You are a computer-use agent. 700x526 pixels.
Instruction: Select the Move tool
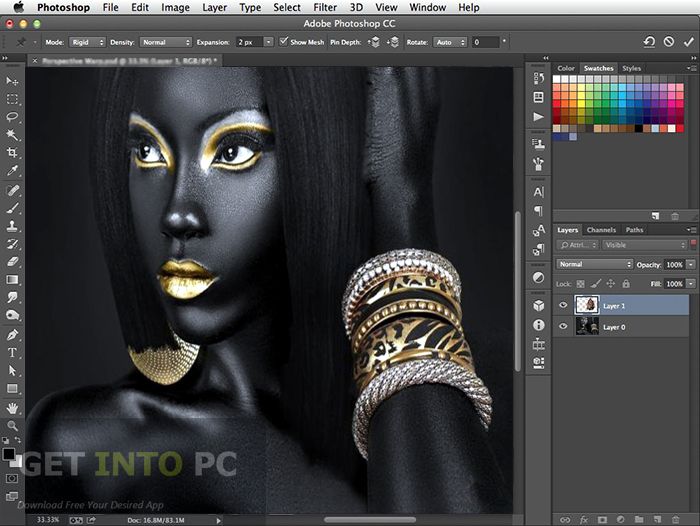(13, 81)
